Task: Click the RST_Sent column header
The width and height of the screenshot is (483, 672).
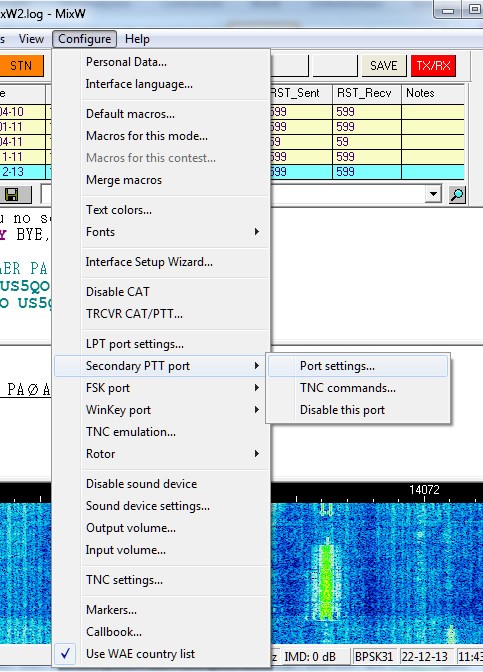Action: pos(300,93)
